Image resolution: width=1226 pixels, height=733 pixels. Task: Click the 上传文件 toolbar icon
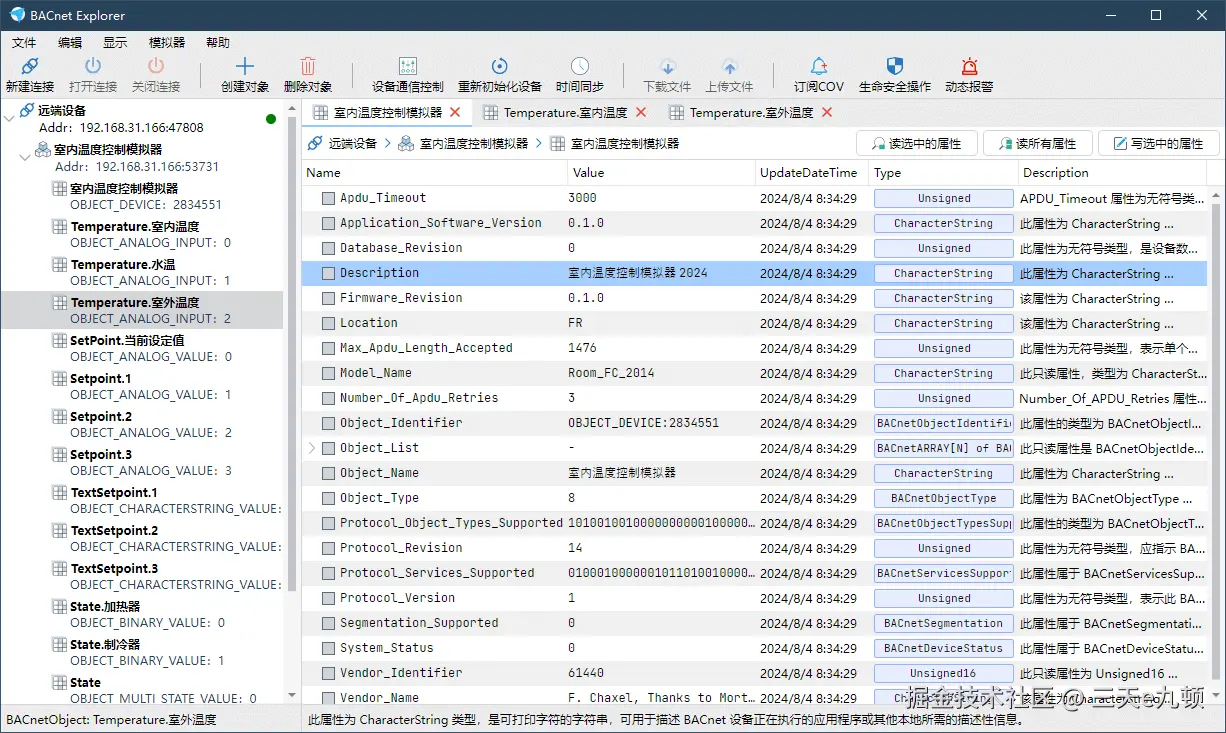(x=729, y=67)
